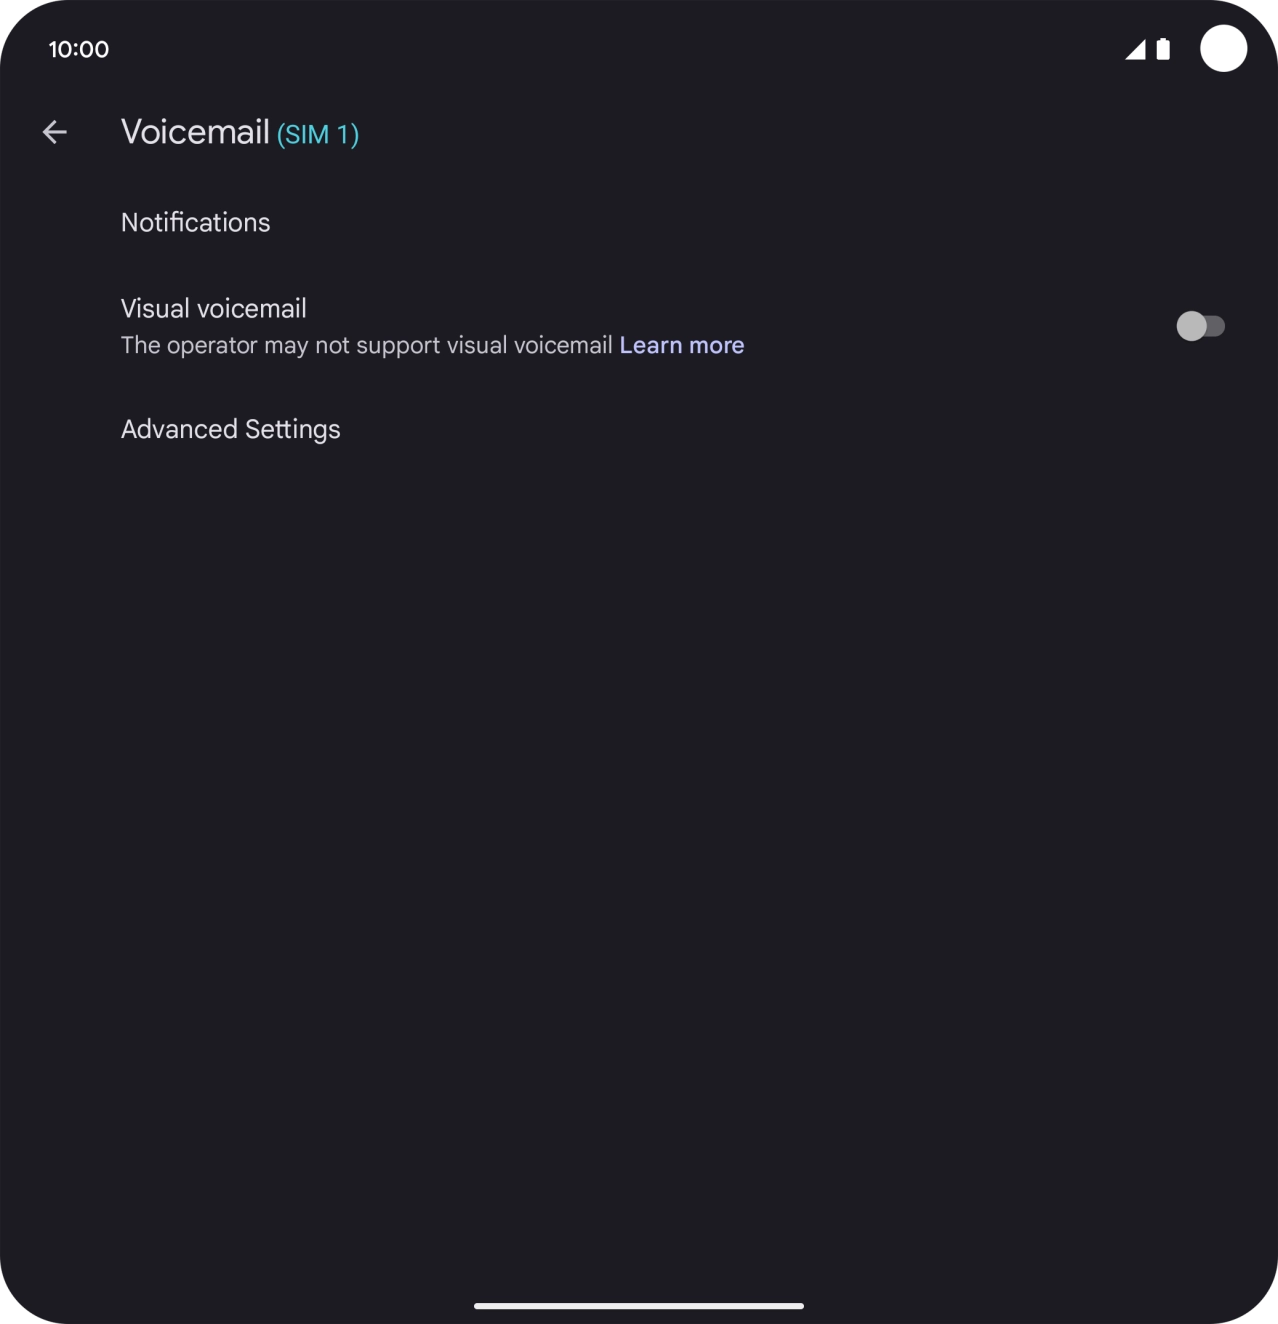
Task: Click the SIM 1 label next to Voicemail
Action: (317, 134)
